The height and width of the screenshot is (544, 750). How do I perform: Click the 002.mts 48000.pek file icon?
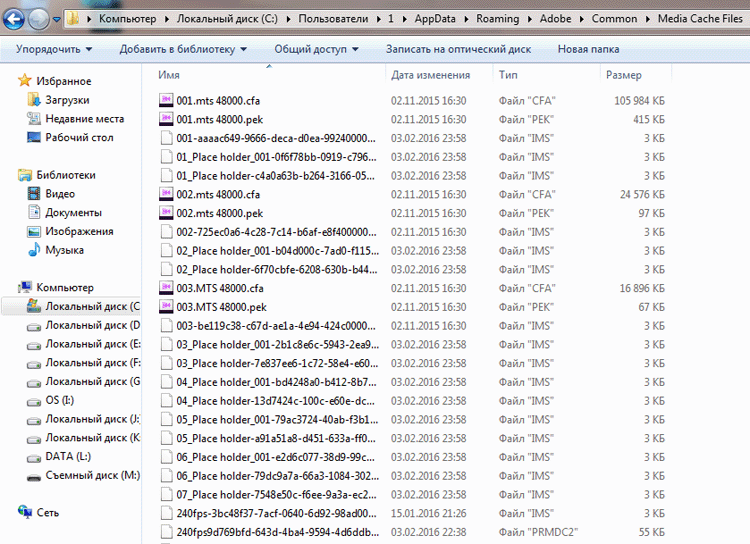[x=166, y=212]
